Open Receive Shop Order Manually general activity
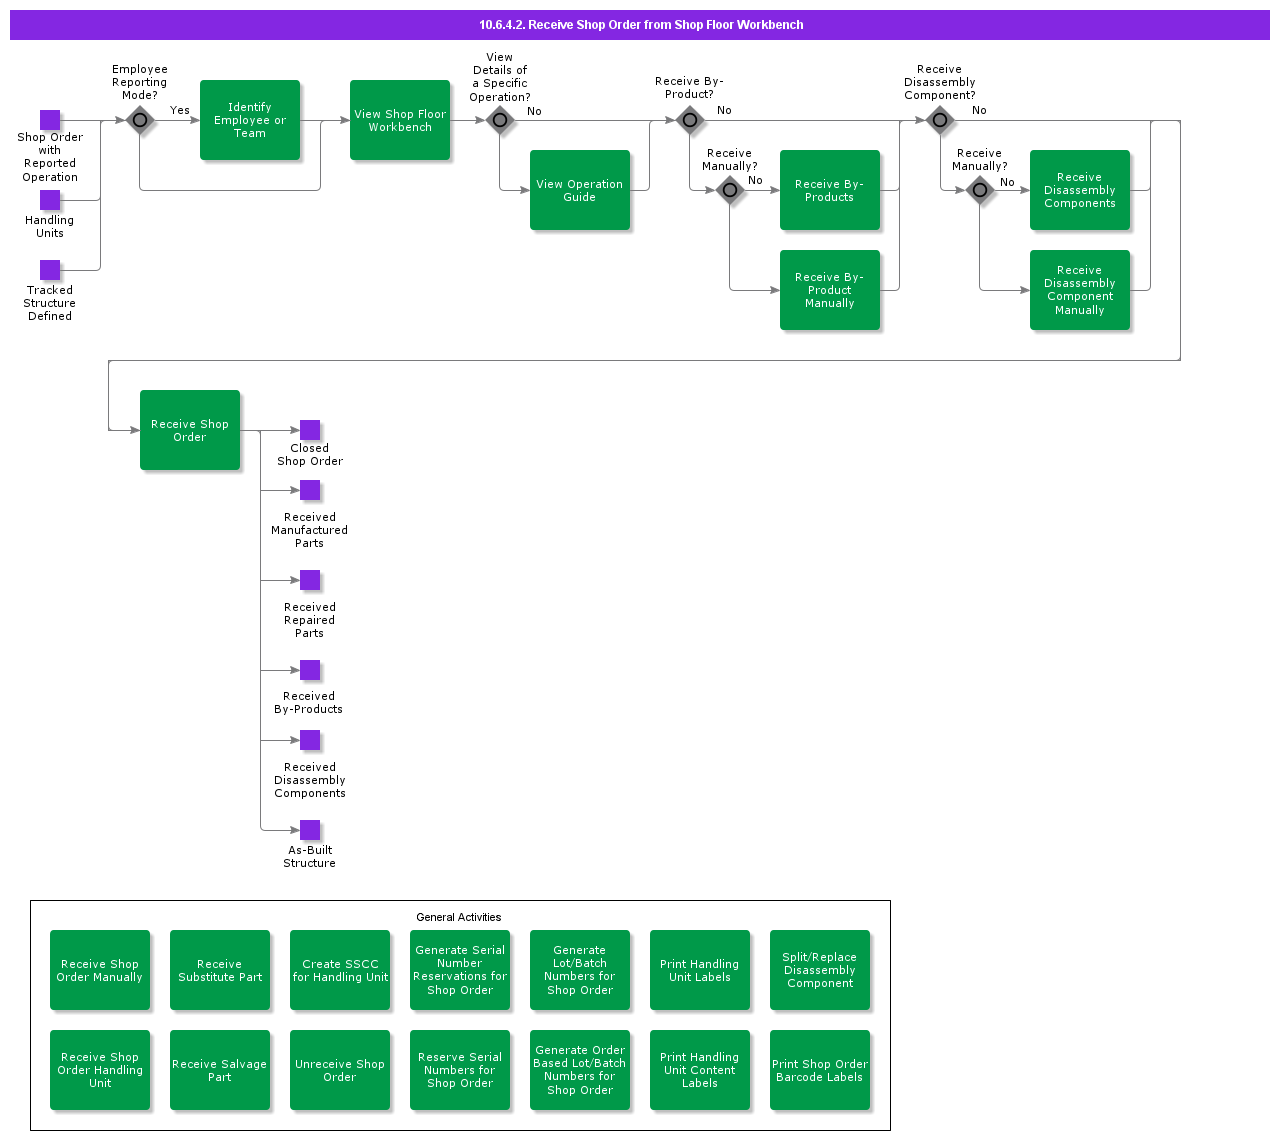This screenshot has width=1280, height=1140. click(100, 970)
